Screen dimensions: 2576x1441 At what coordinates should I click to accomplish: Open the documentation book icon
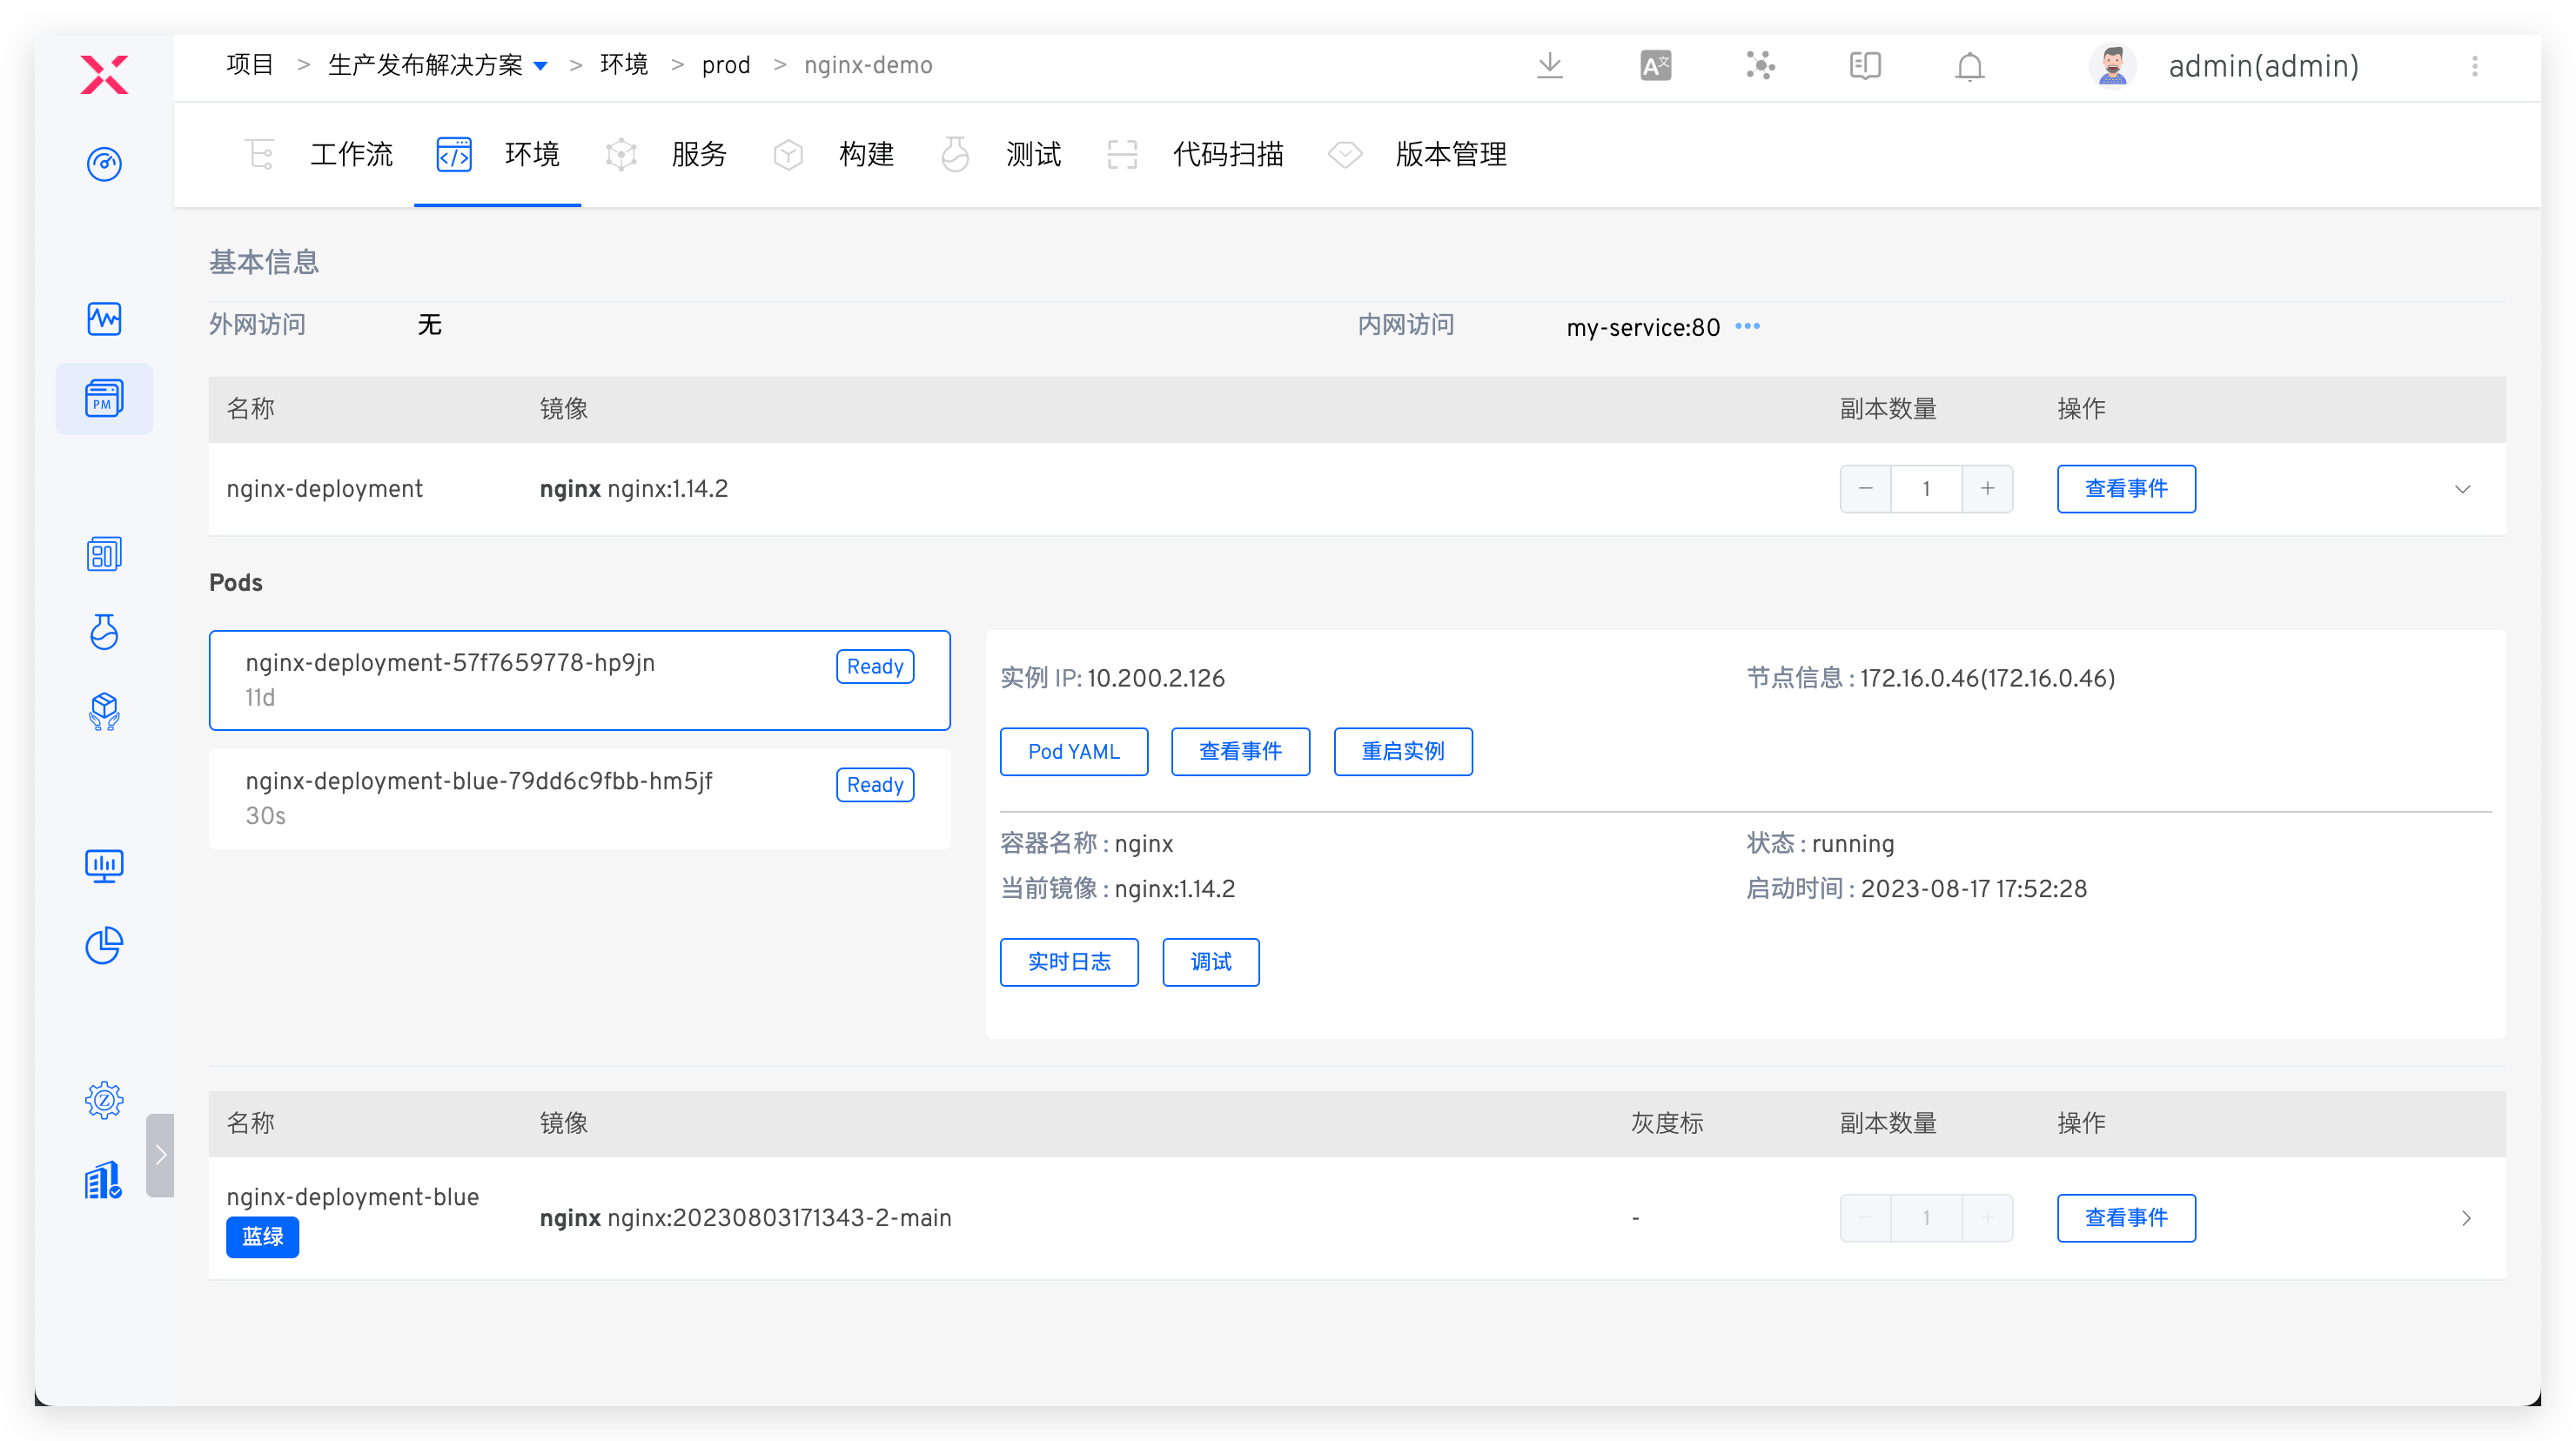click(1864, 66)
